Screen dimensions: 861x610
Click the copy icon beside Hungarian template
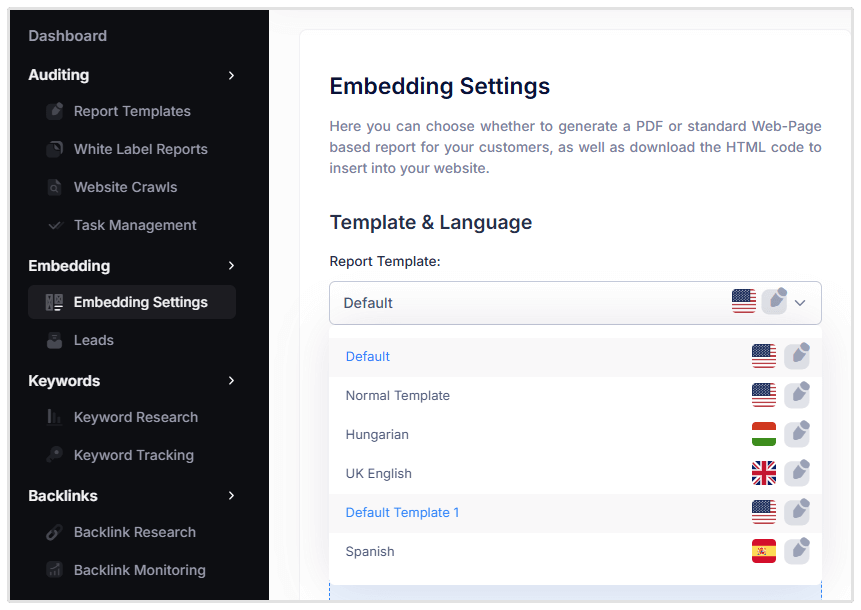tap(797, 433)
